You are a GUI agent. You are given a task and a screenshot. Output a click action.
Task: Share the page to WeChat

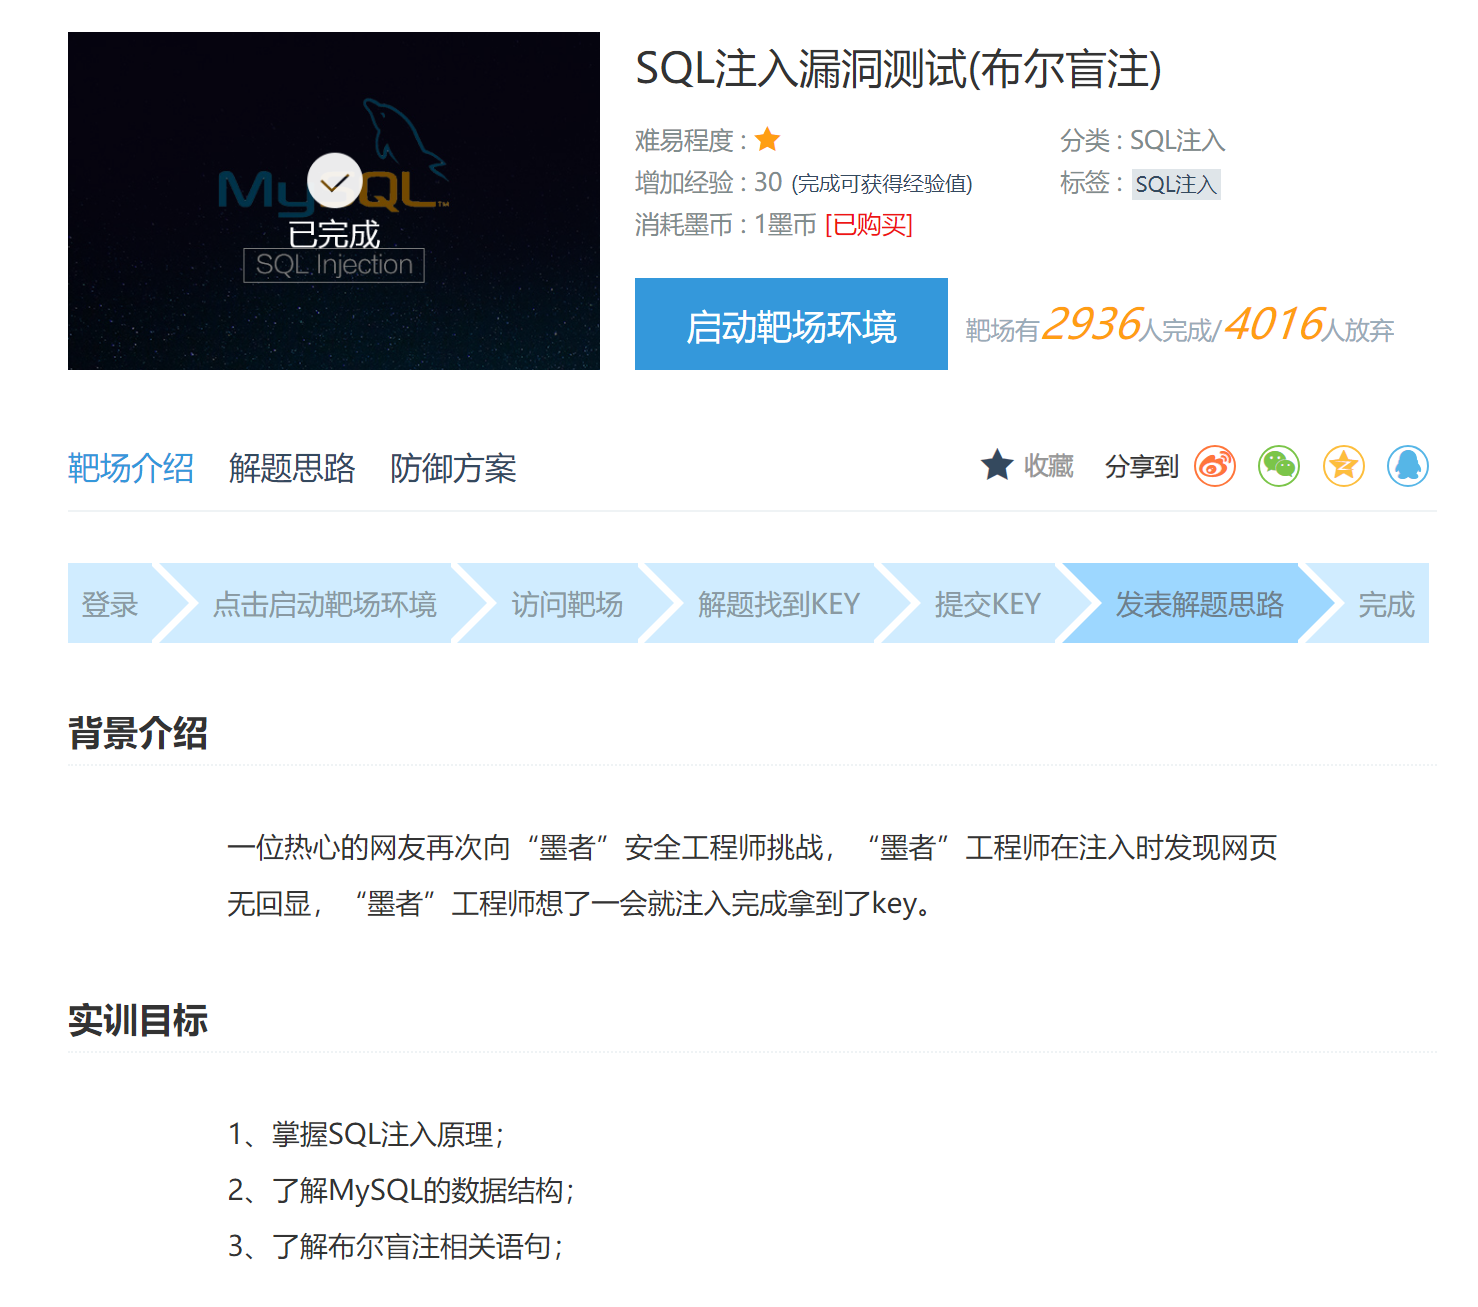pos(1279,465)
